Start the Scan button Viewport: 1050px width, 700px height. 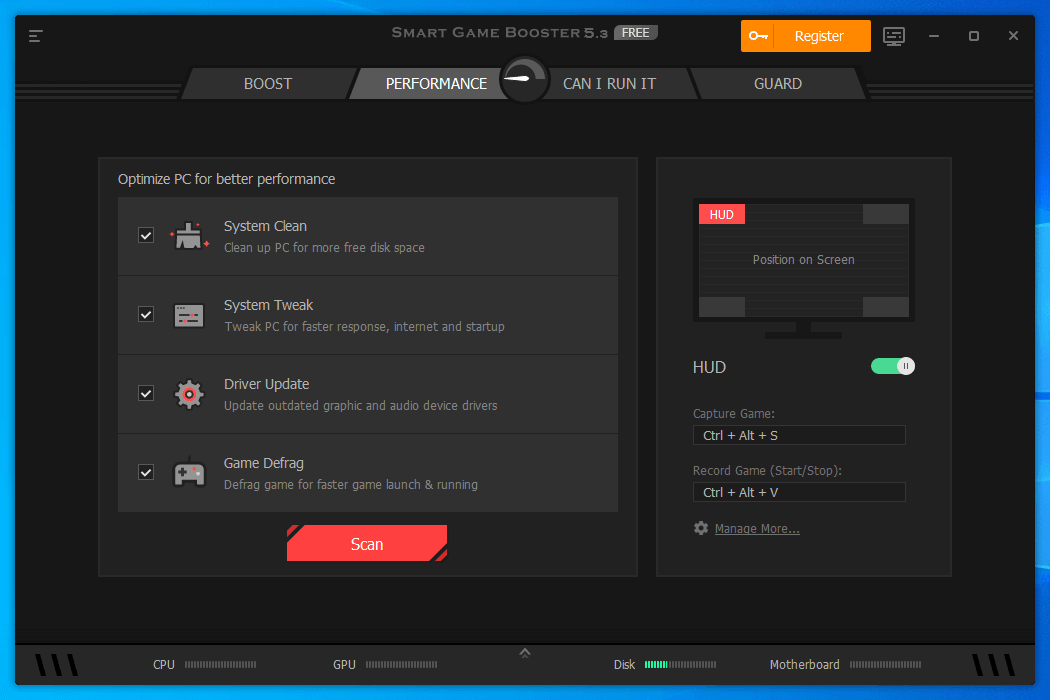367,544
